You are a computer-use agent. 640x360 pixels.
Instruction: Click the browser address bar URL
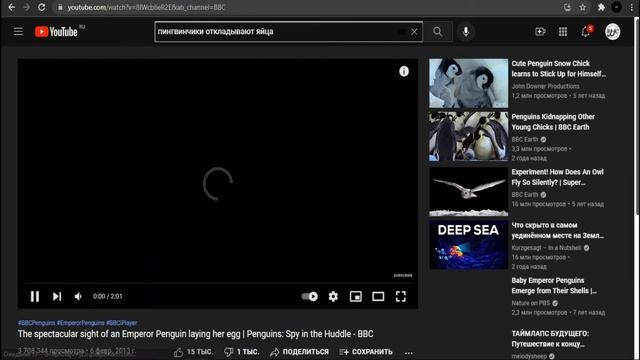pyautogui.click(x=146, y=7)
